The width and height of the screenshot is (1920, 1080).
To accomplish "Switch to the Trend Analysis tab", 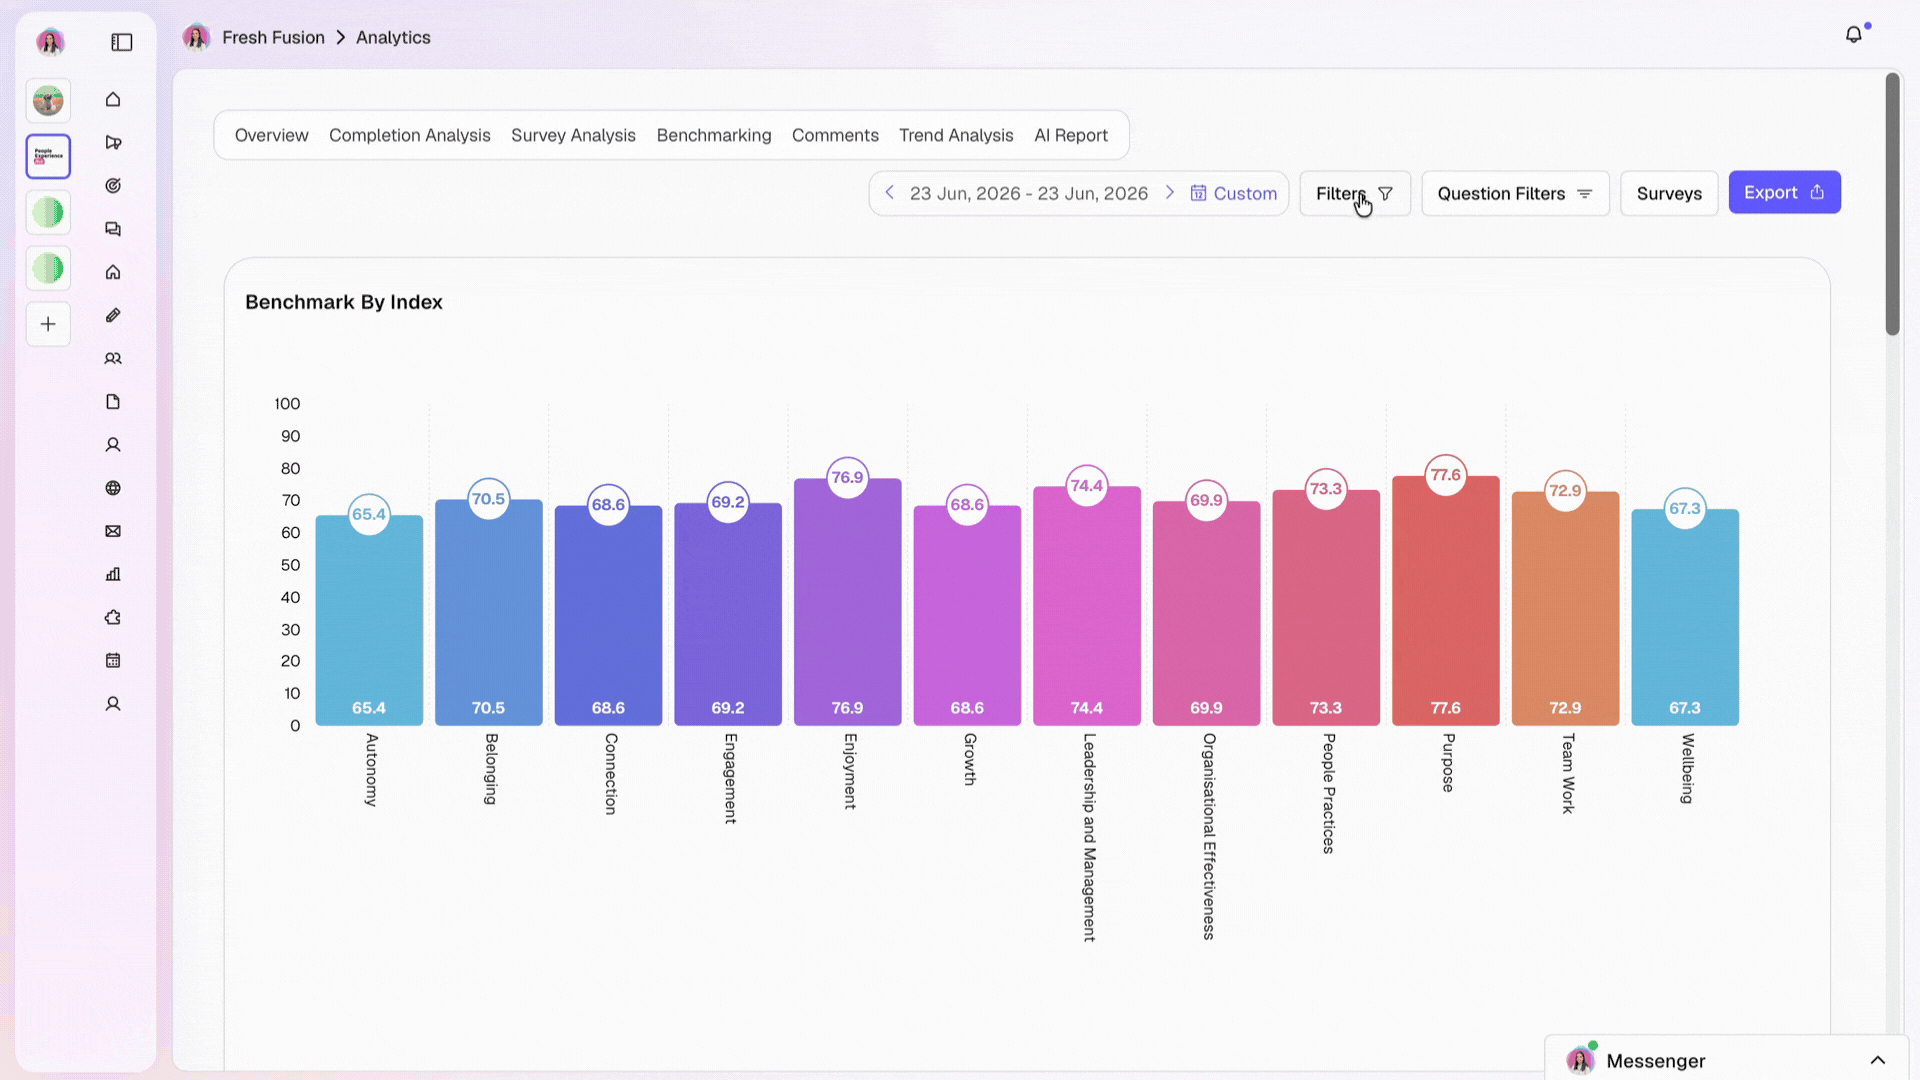I will (x=955, y=135).
